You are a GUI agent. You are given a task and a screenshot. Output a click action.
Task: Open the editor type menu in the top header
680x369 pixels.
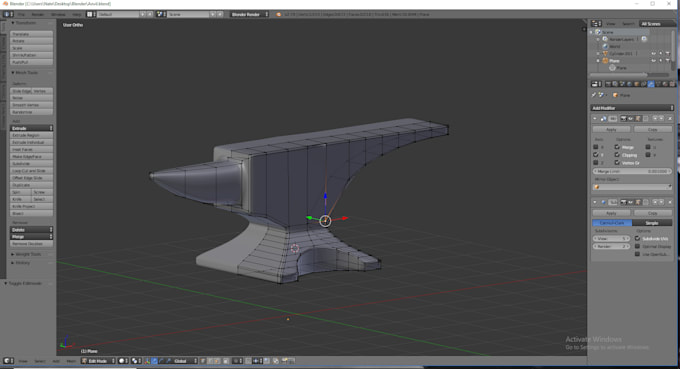tap(8, 14)
